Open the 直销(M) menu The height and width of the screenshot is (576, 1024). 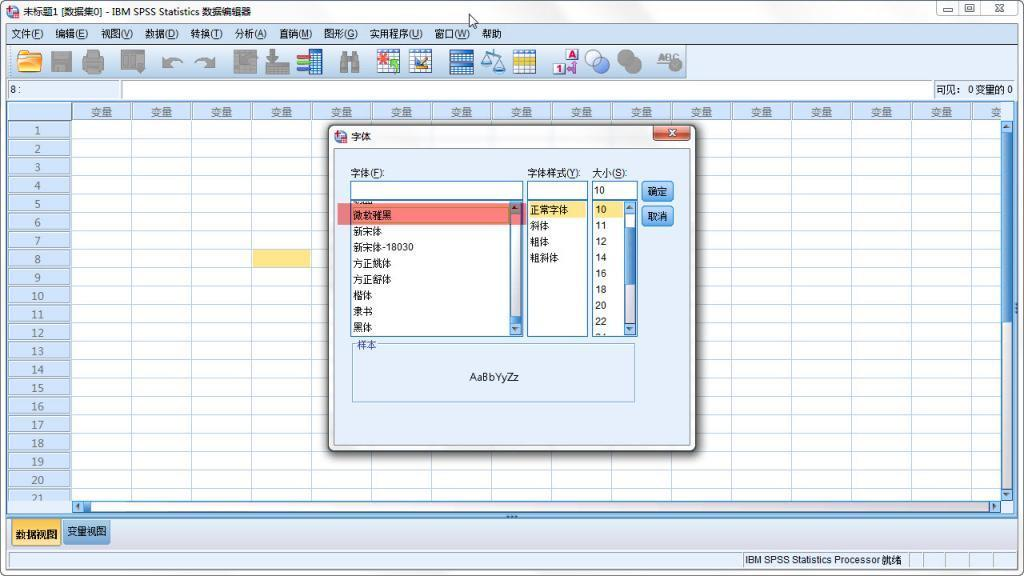point(295,34)
